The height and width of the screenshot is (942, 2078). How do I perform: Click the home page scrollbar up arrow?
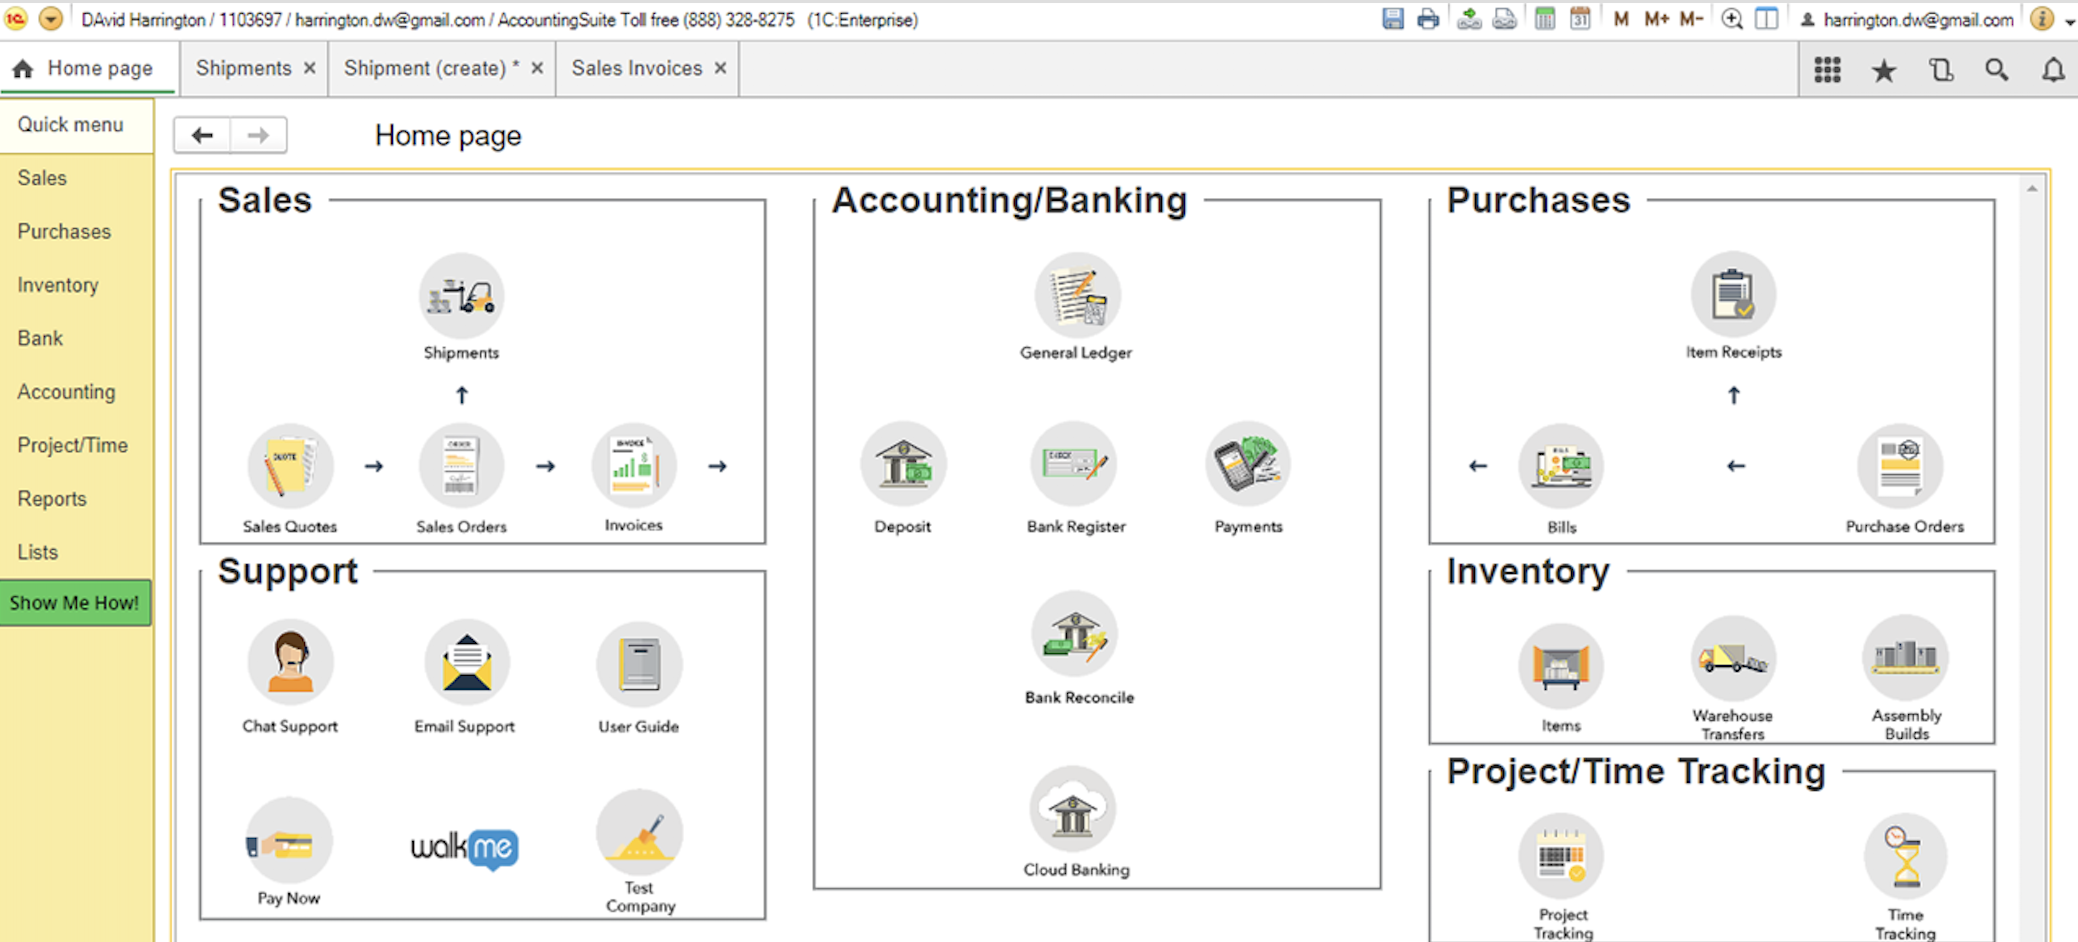point(2032,188)
